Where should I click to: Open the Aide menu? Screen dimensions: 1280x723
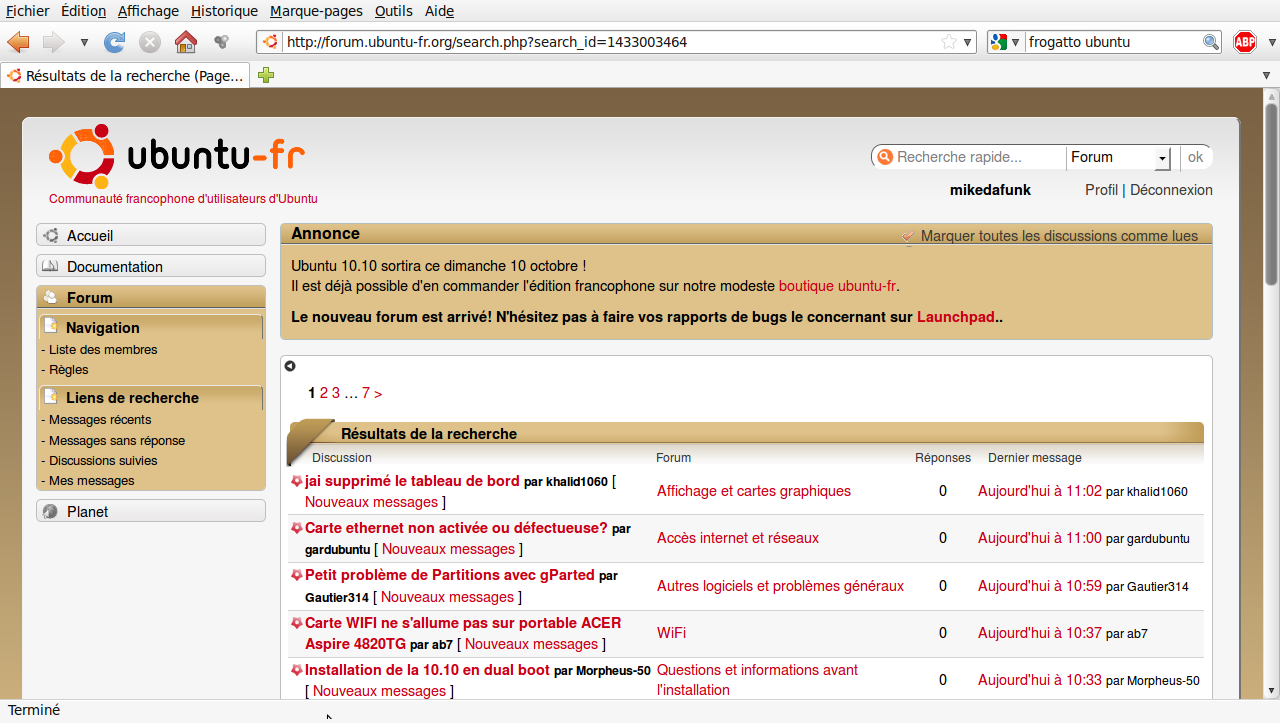coord(438,11)
